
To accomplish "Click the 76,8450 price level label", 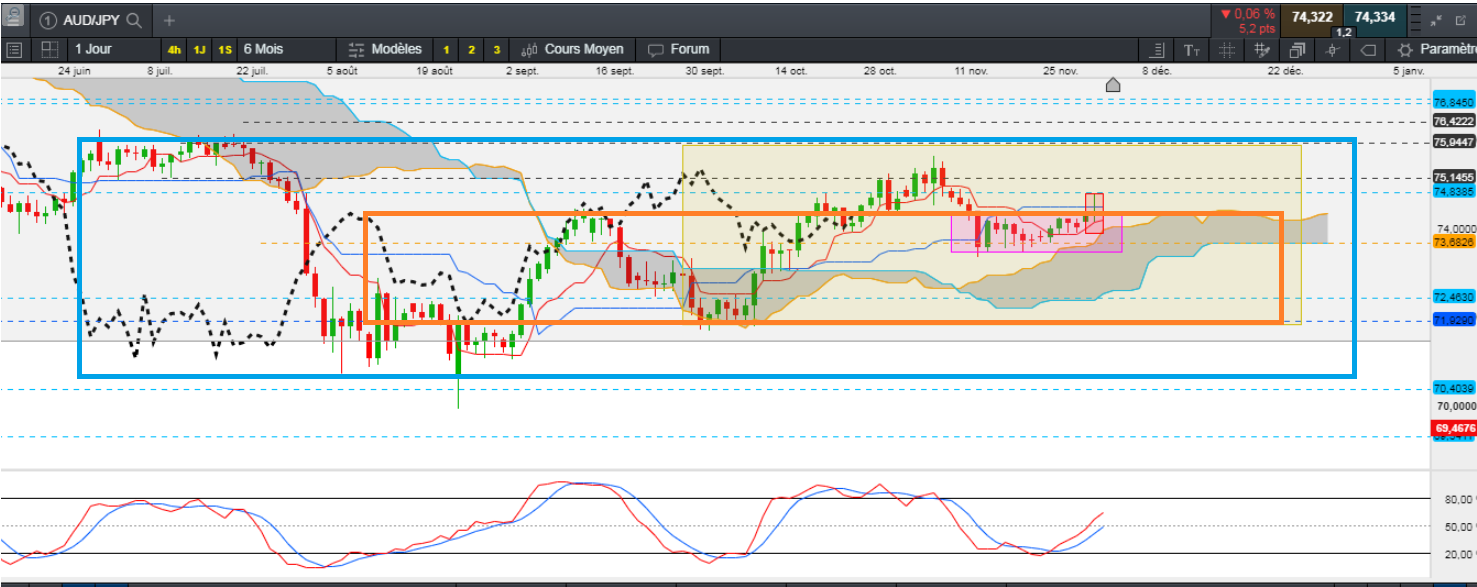I will [x=1454, y=102].
